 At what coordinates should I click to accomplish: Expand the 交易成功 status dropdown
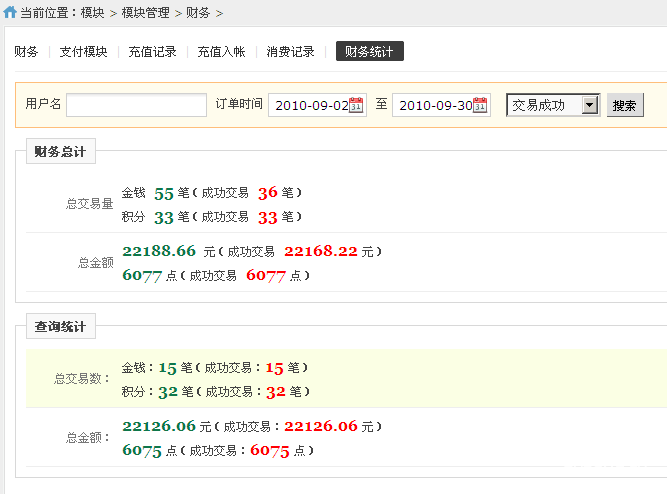click(x=589, y=105)
